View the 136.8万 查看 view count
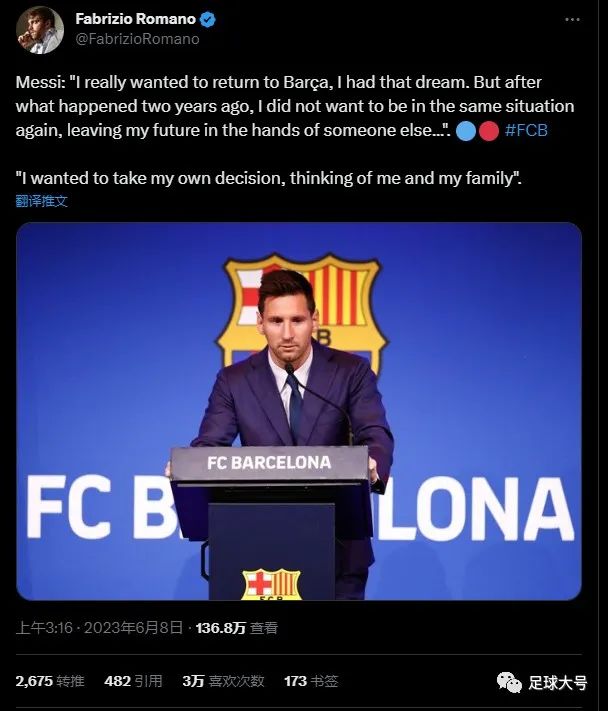608x711 pixels. point(236,628)
